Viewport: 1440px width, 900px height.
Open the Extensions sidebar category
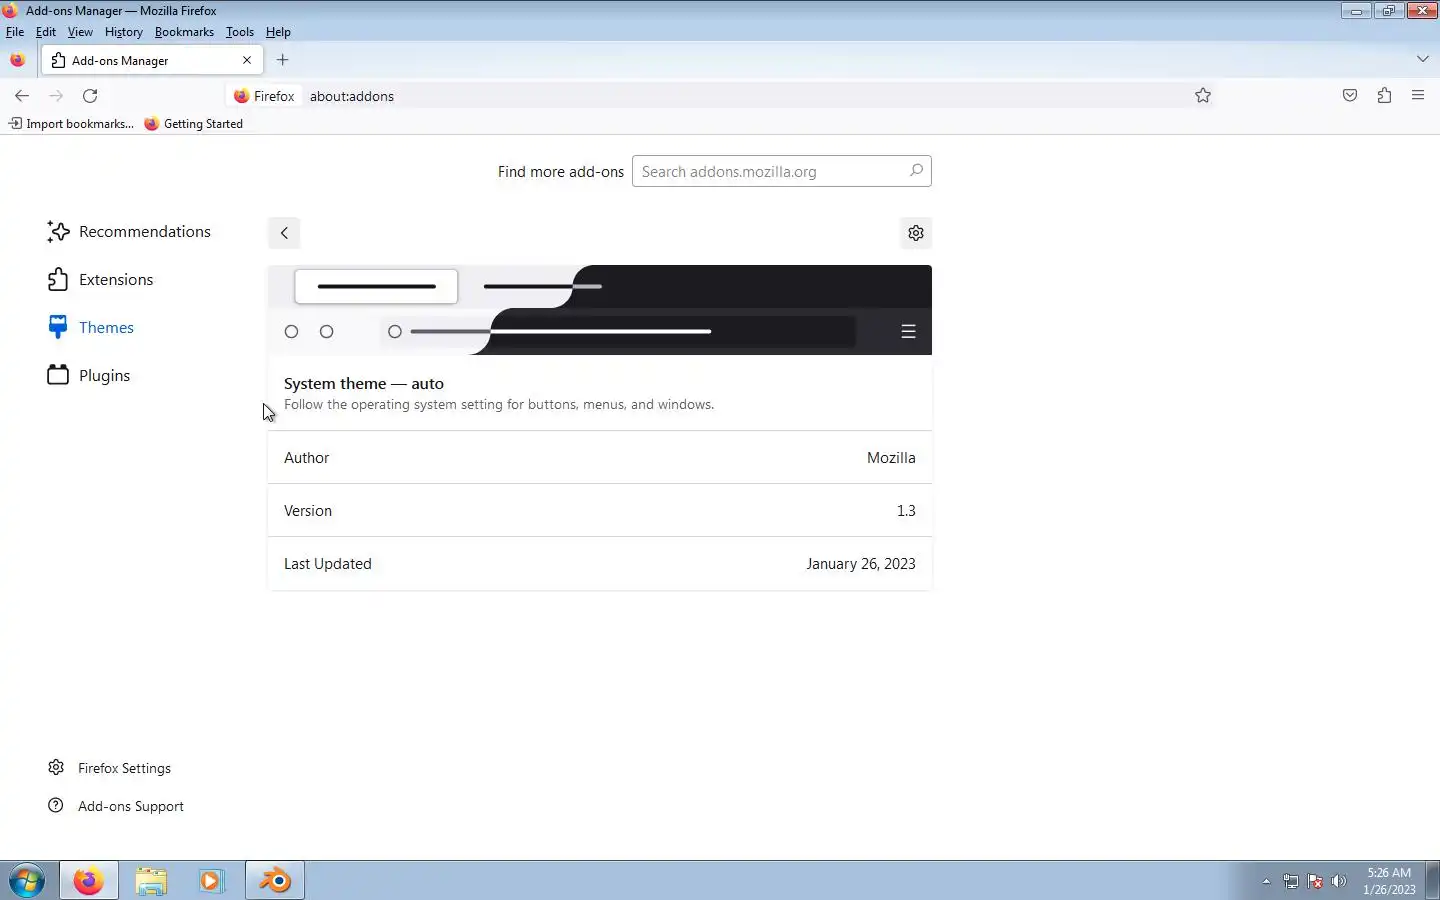pyautogui.click(x=100, y=280)
